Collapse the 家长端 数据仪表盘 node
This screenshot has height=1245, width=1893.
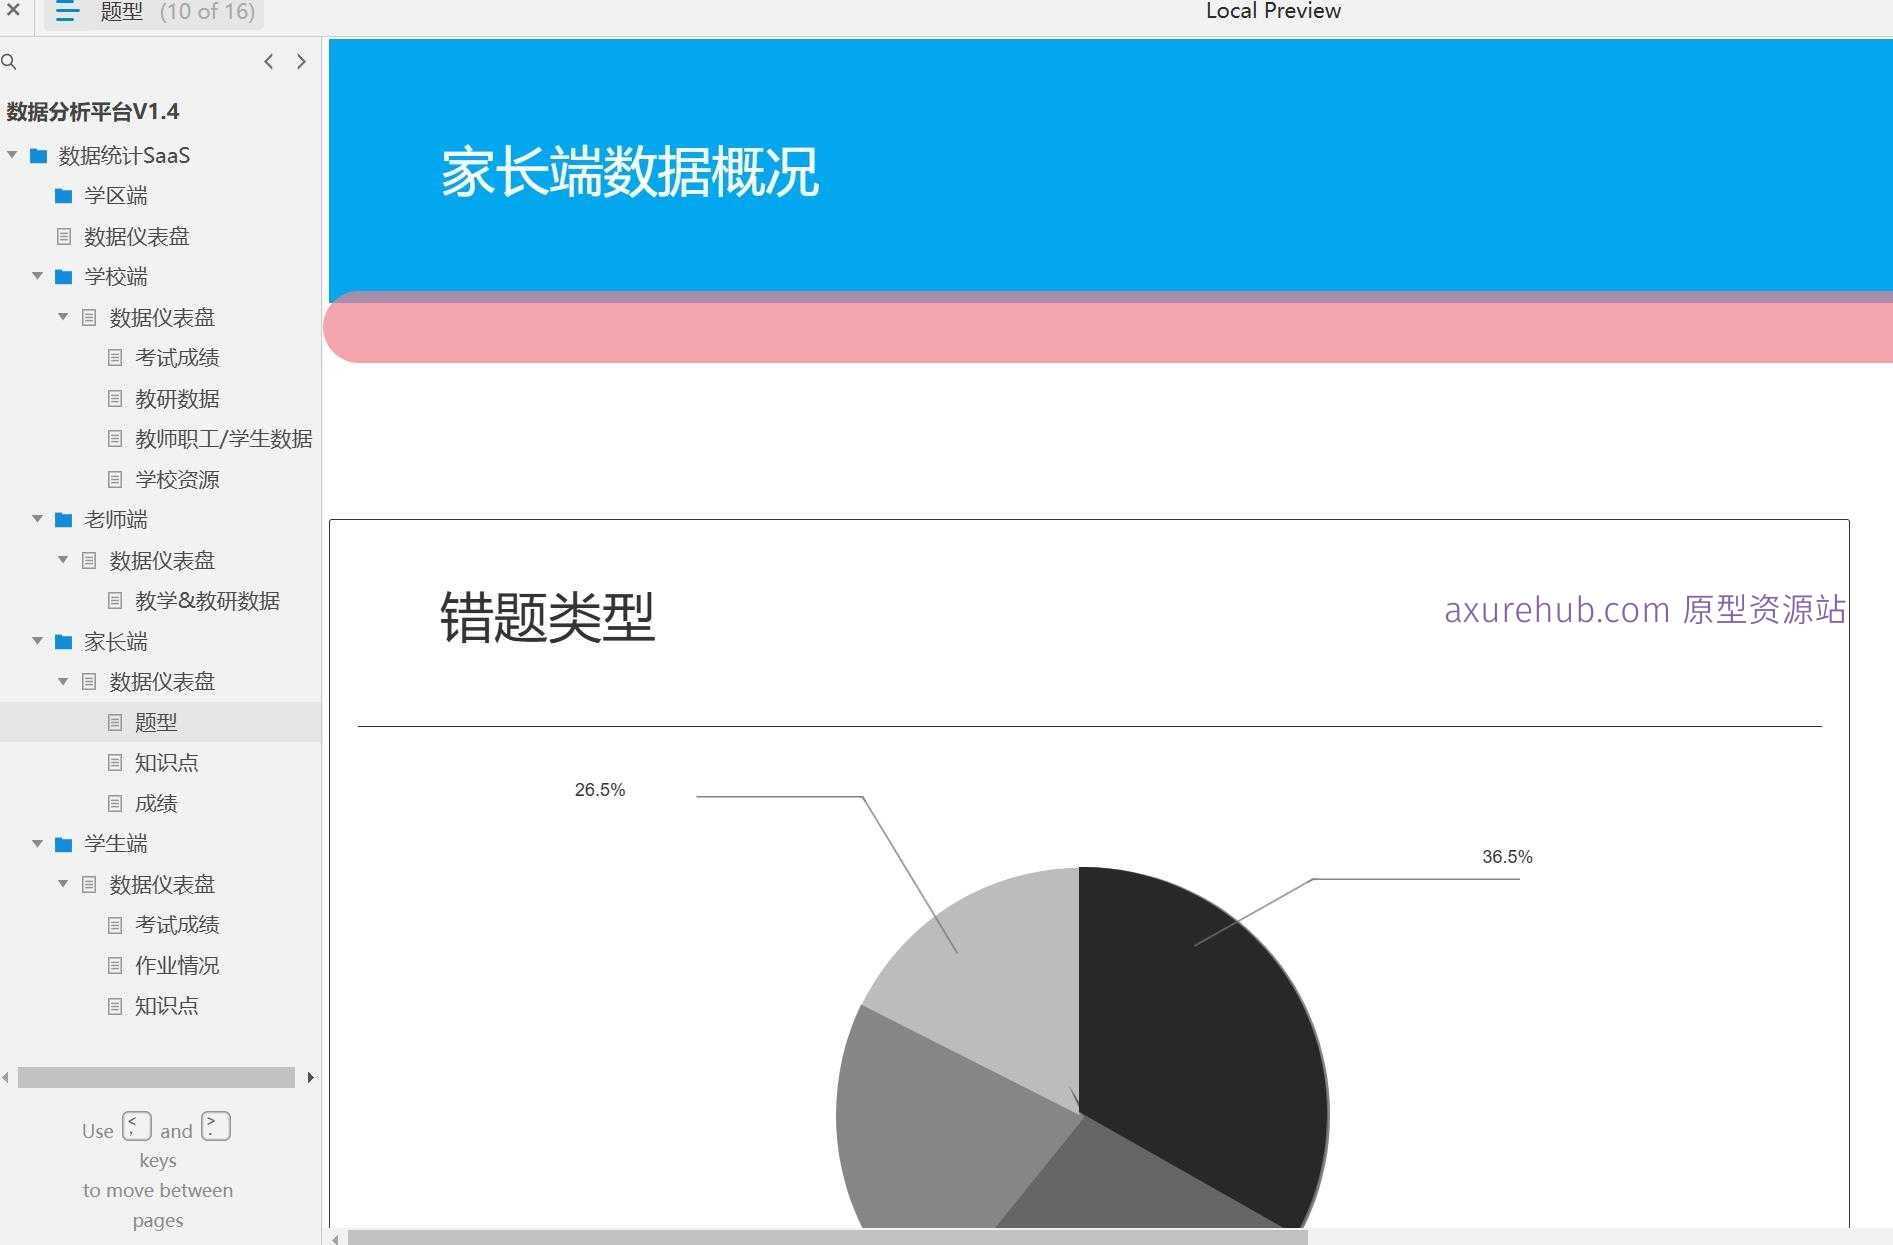point(63,681)
